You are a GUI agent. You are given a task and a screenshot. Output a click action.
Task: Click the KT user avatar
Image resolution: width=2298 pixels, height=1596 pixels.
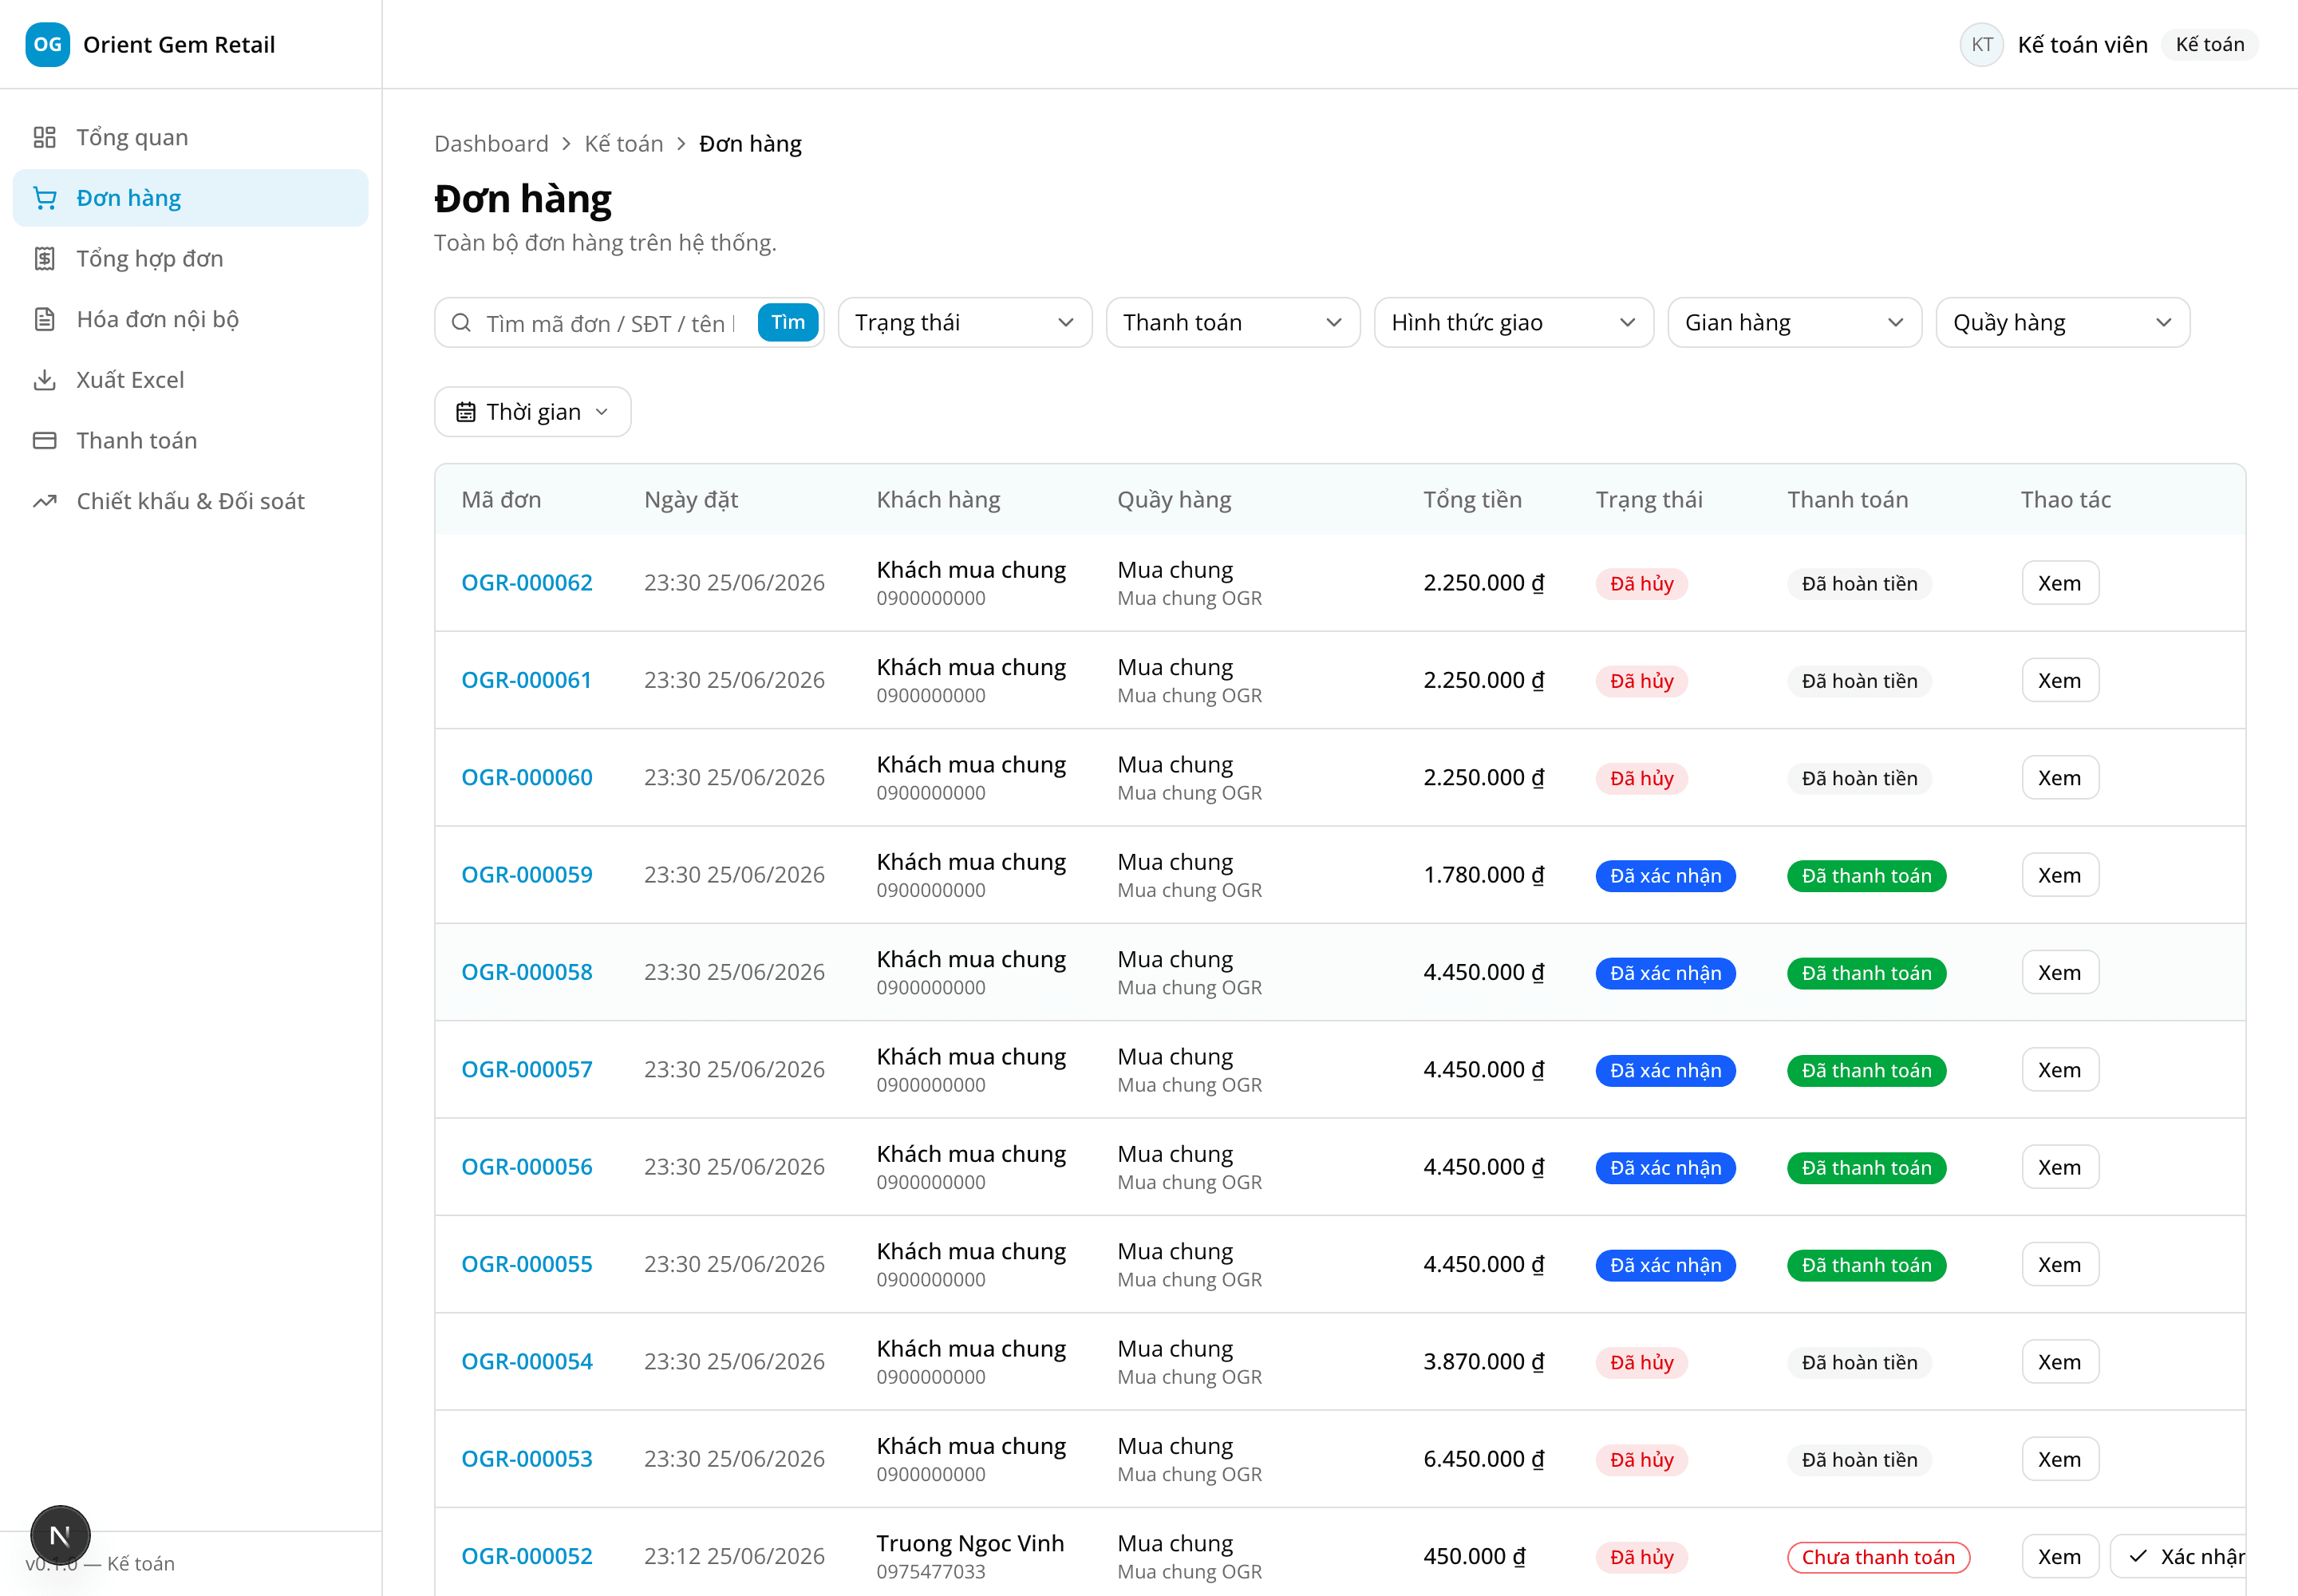[x=1981, y=44]
